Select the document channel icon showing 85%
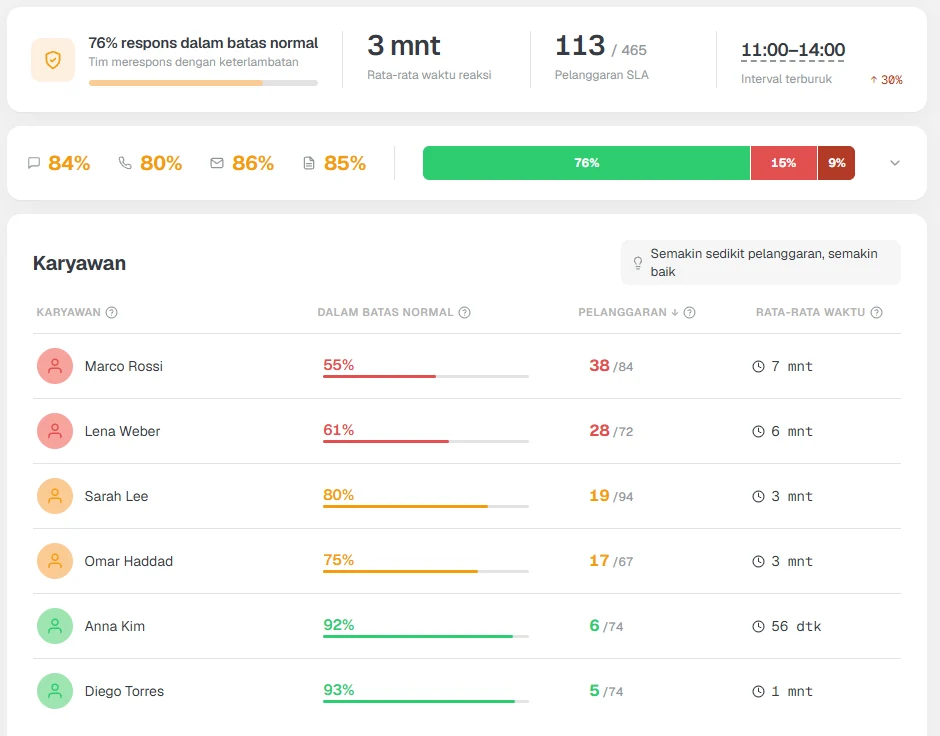Screen dimensions: 940x736 tap(309, 163)
